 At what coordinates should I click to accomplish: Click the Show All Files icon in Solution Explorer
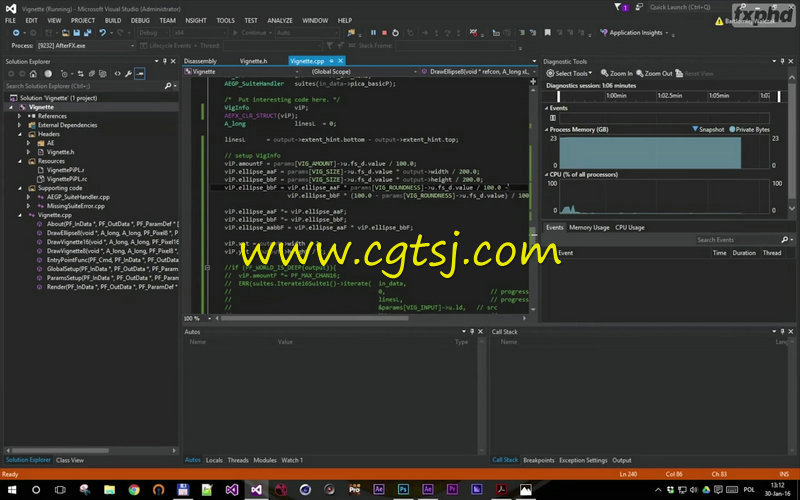pos(103,73)
